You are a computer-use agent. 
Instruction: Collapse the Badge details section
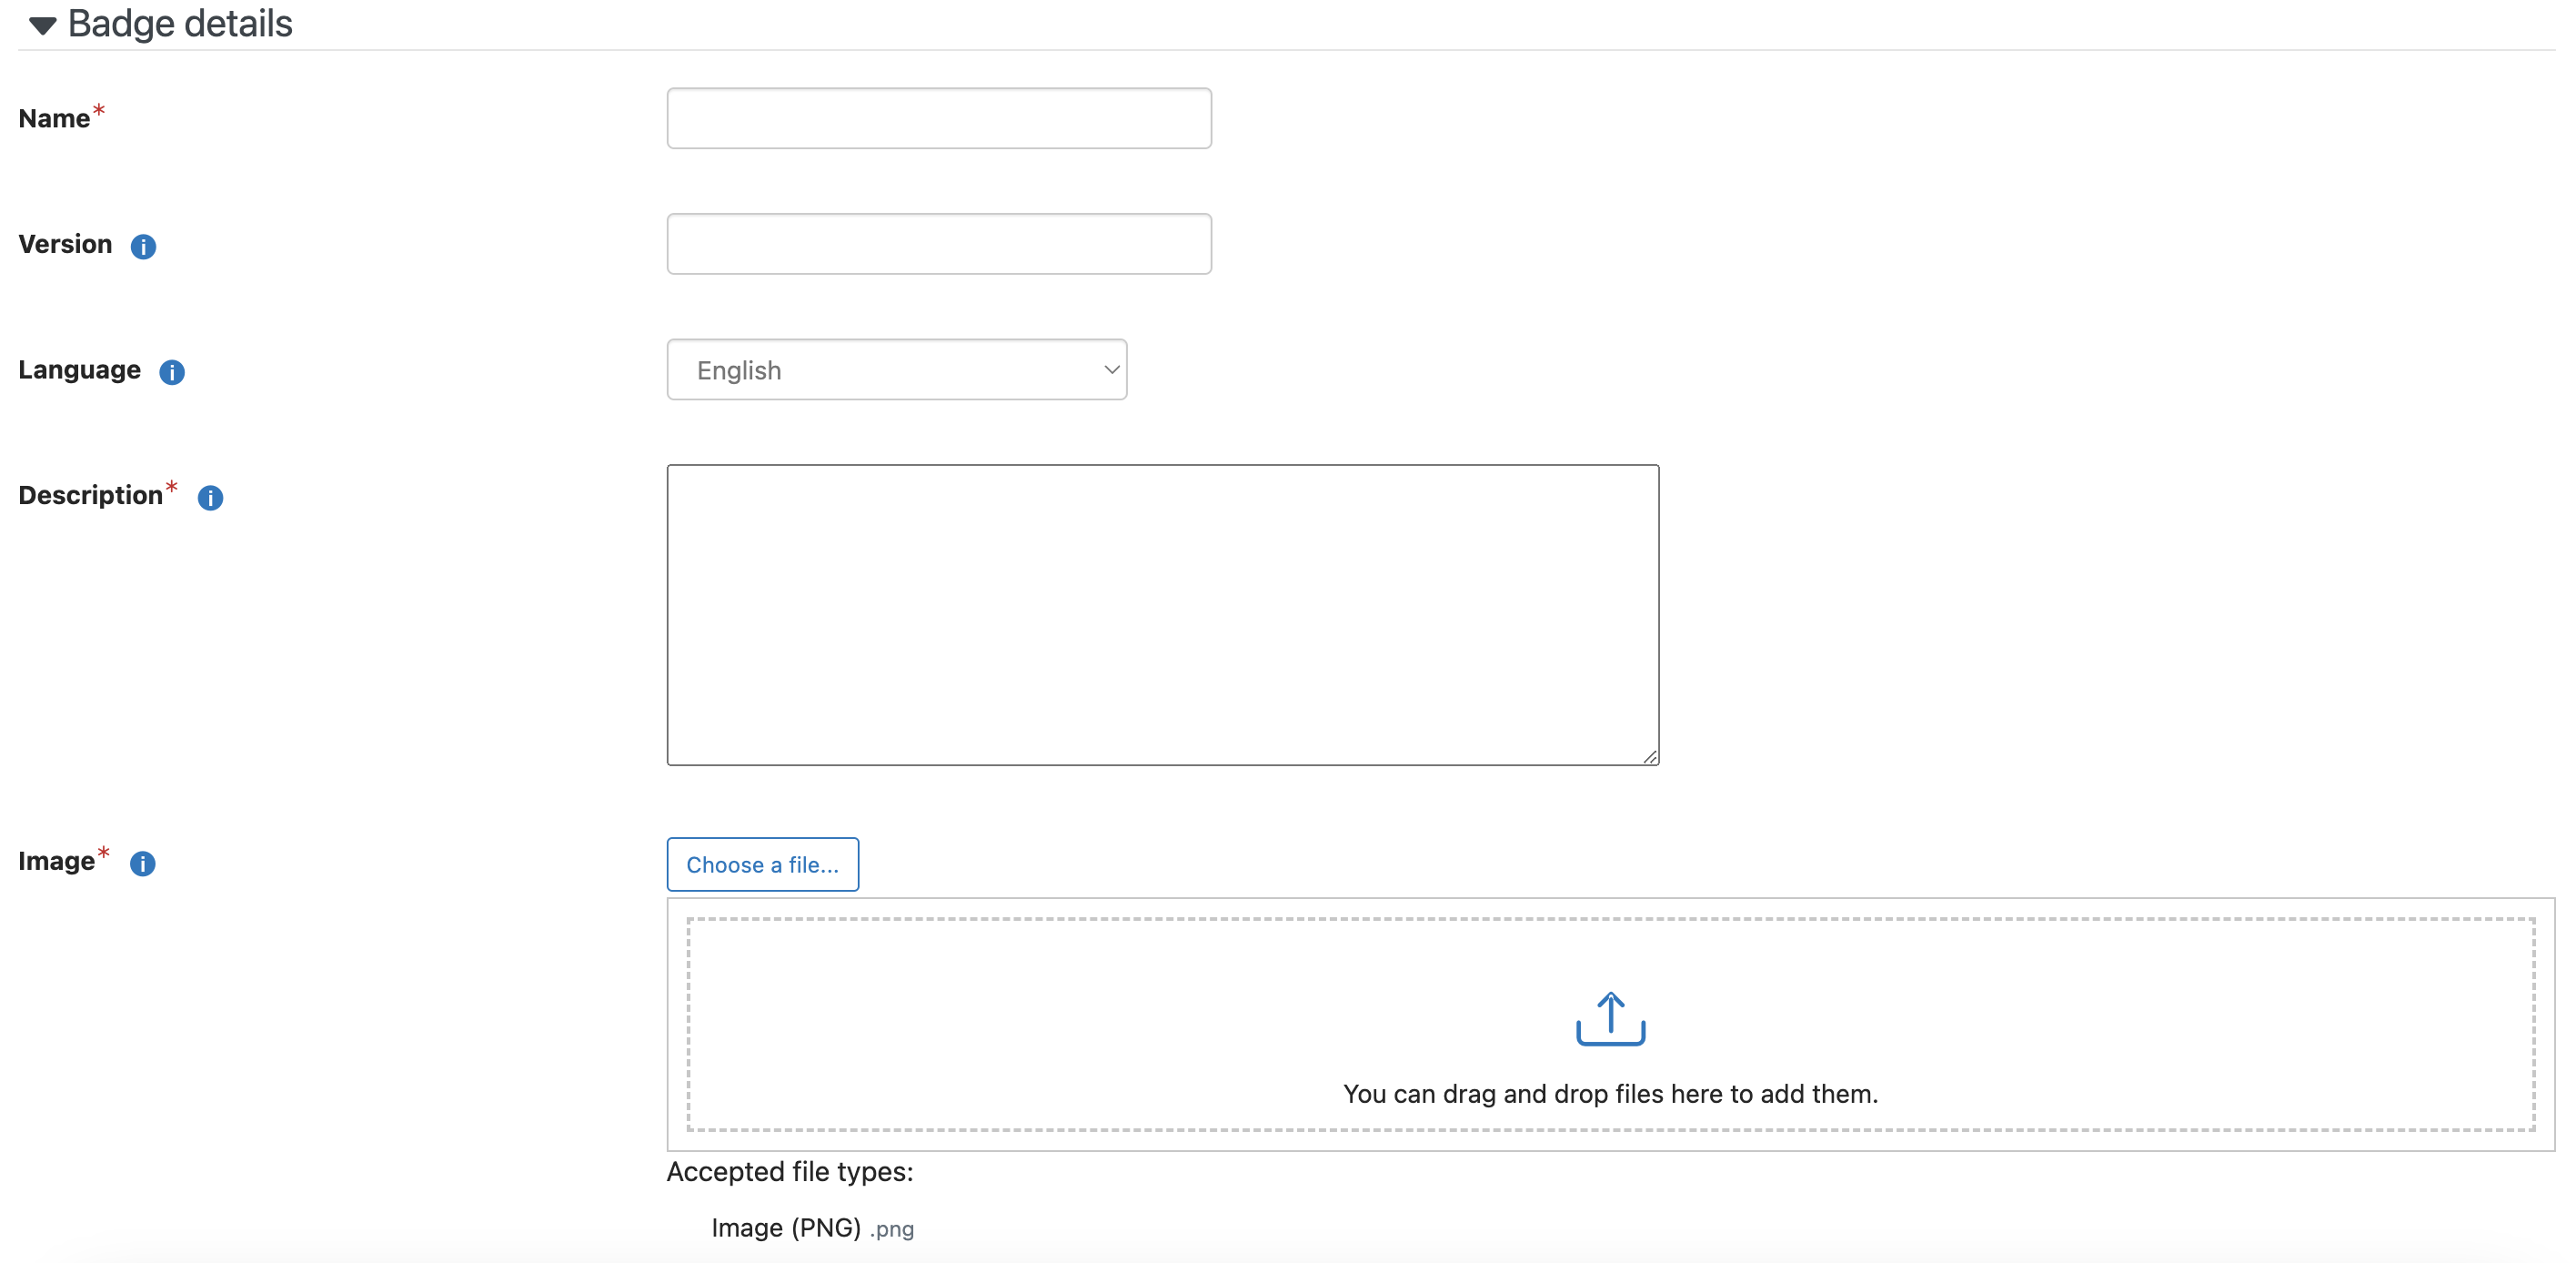pyautogui.click(x=42, y=25)
